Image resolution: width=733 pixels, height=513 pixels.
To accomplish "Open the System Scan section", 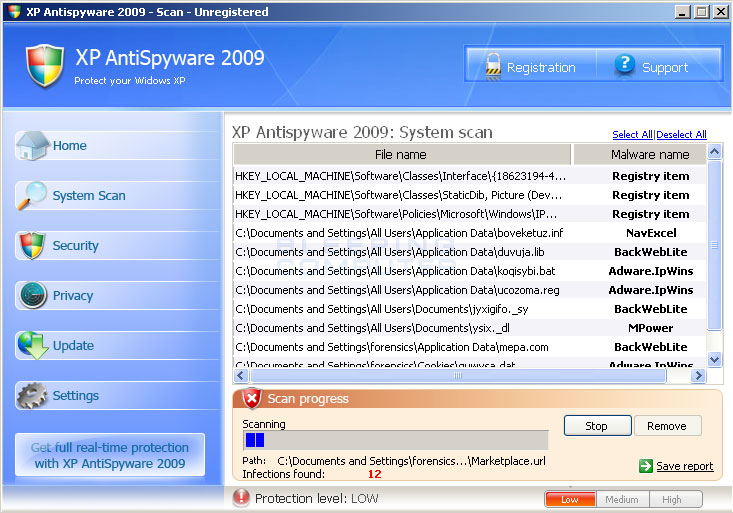I will [x=117, y=195].
